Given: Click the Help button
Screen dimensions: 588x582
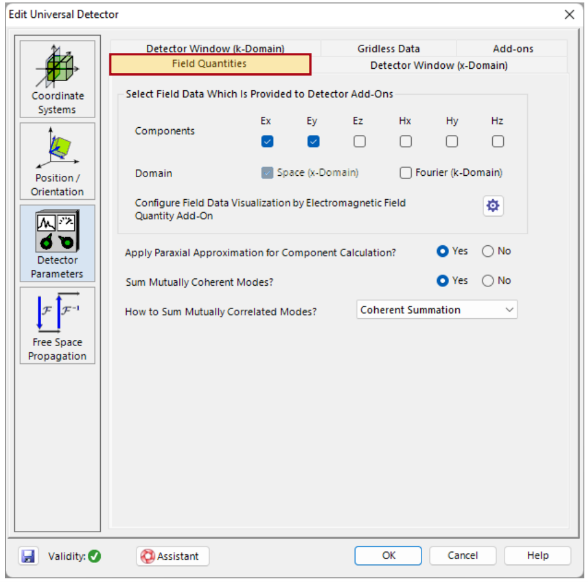Looking at the screenshot, I should click(538, 555).
